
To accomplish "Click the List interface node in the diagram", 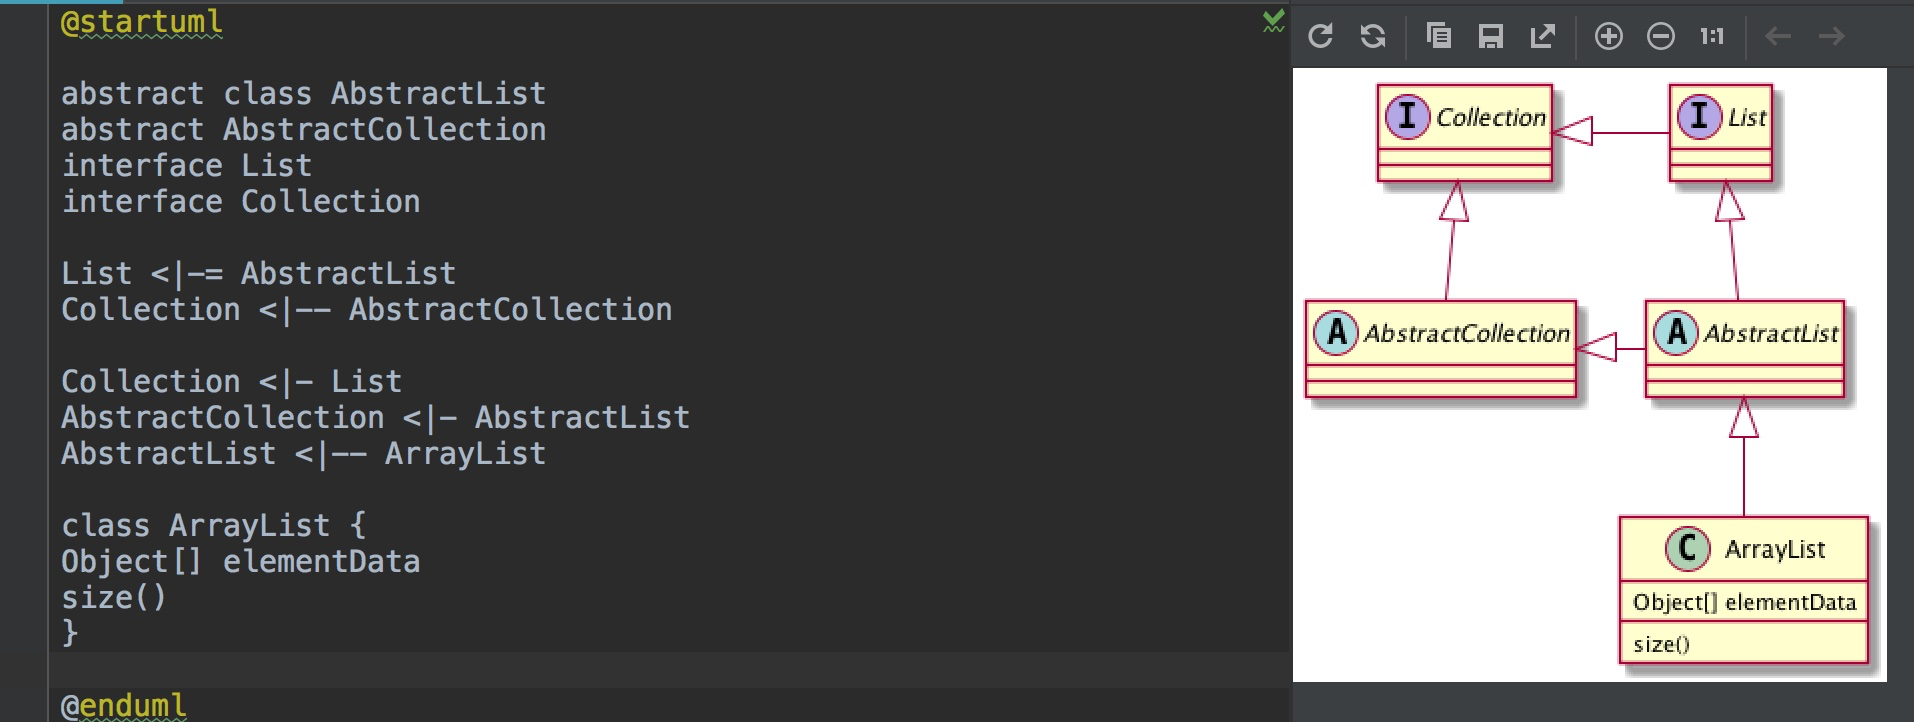I will (x=1721, y=117).
